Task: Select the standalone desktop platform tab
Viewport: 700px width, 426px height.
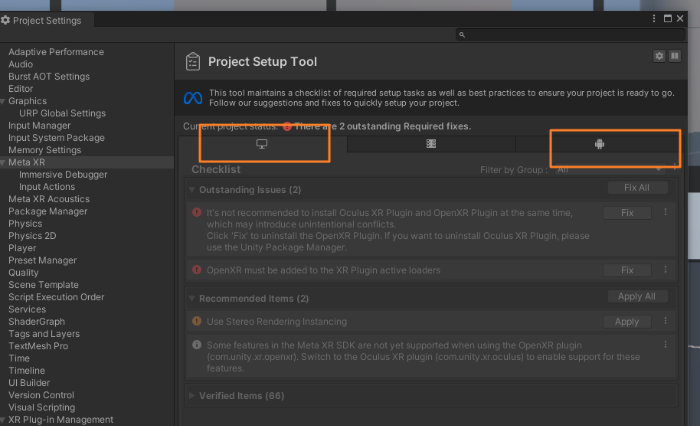Action: [262, 144]
